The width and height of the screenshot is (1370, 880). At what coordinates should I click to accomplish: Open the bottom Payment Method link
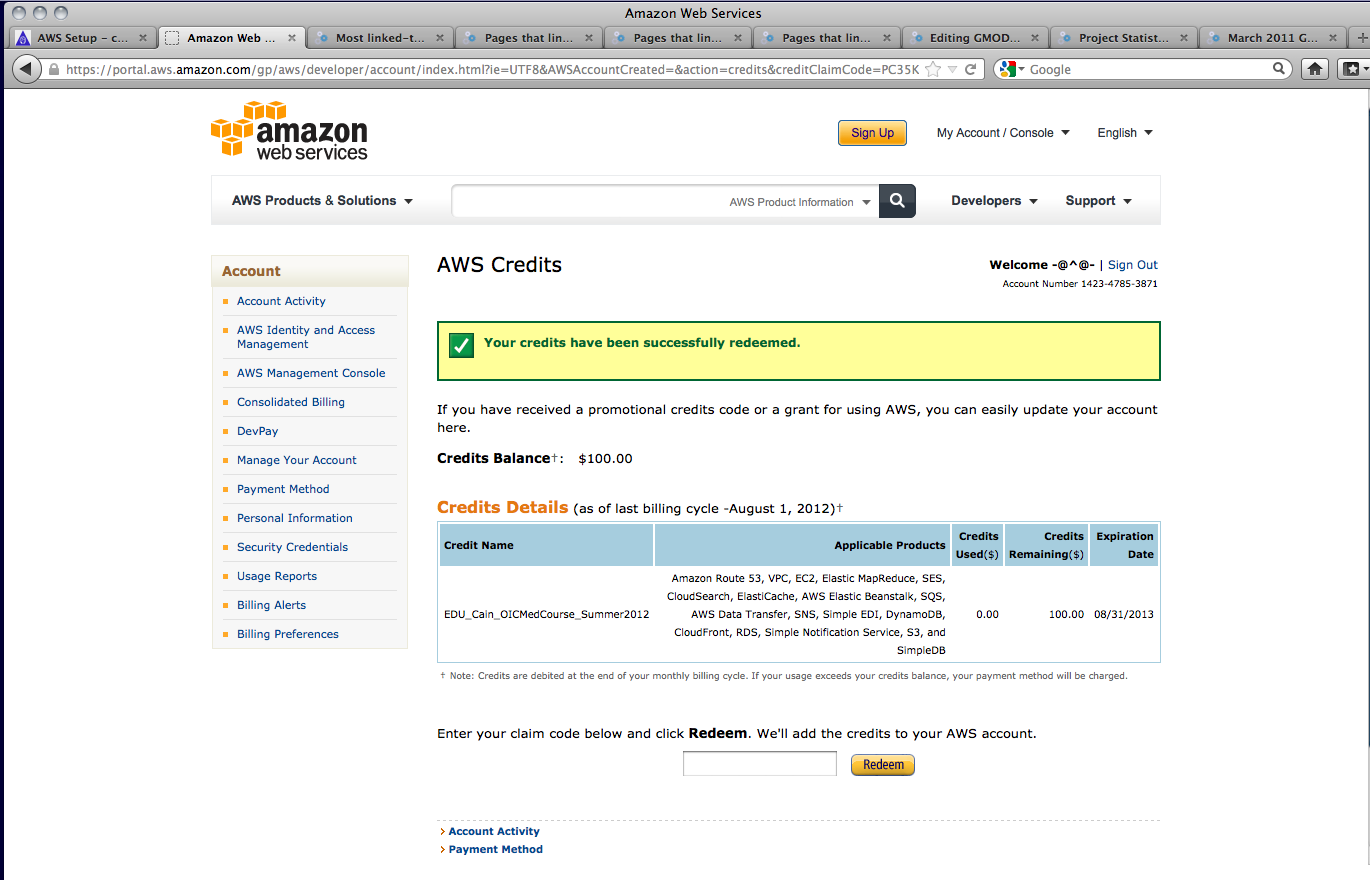[x=495, y=849]
